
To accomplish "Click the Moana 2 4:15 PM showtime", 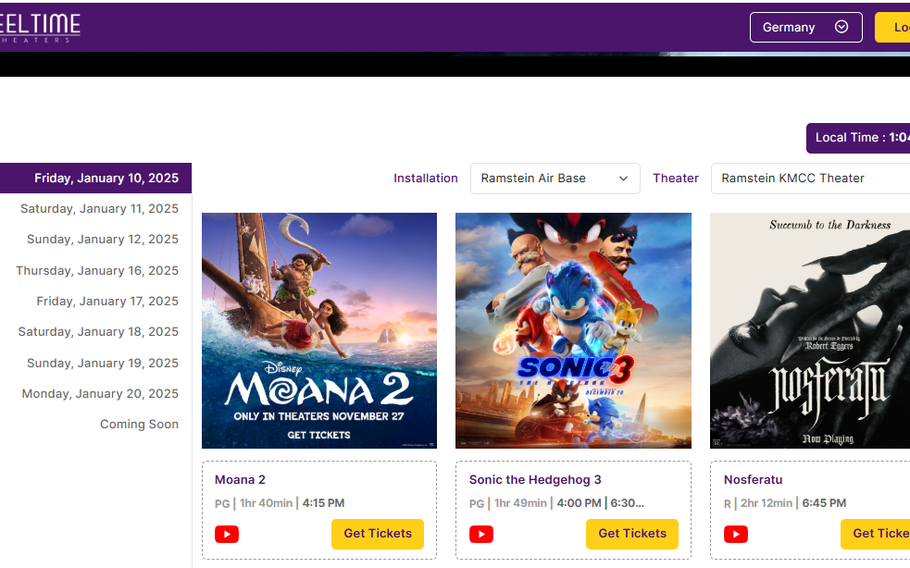I will click(x=323, y=504).
